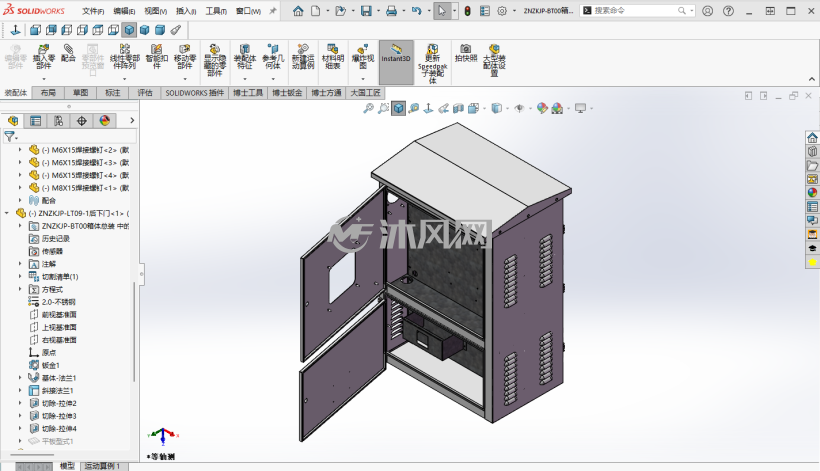Click the Undo arrow icon
This screenshot has width=820, height=471.
[x=416, y=10]
